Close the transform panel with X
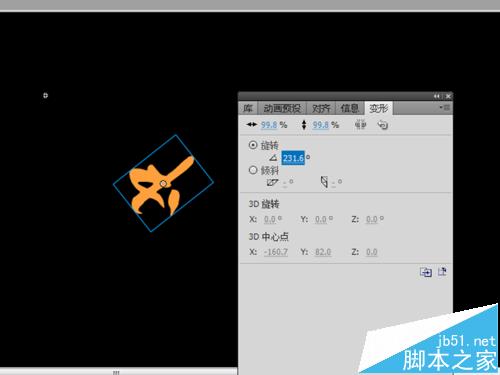Image resolution: width=500 pixels, height=375 pixels. [x=448, y=96]
